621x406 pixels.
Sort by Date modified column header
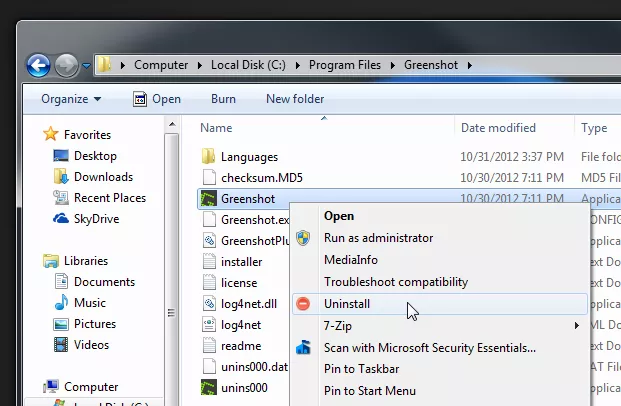pyautogui.click(x=498, y=128)
